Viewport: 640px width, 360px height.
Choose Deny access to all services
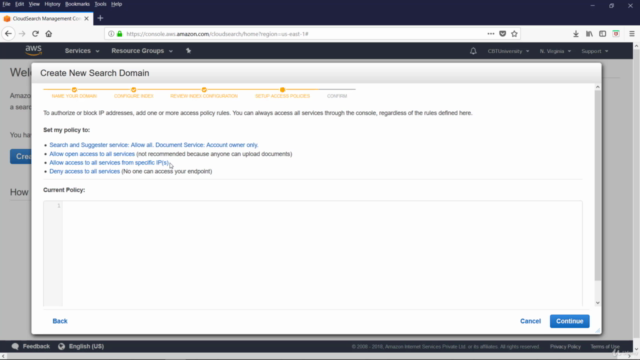click(x=84, y=171)
